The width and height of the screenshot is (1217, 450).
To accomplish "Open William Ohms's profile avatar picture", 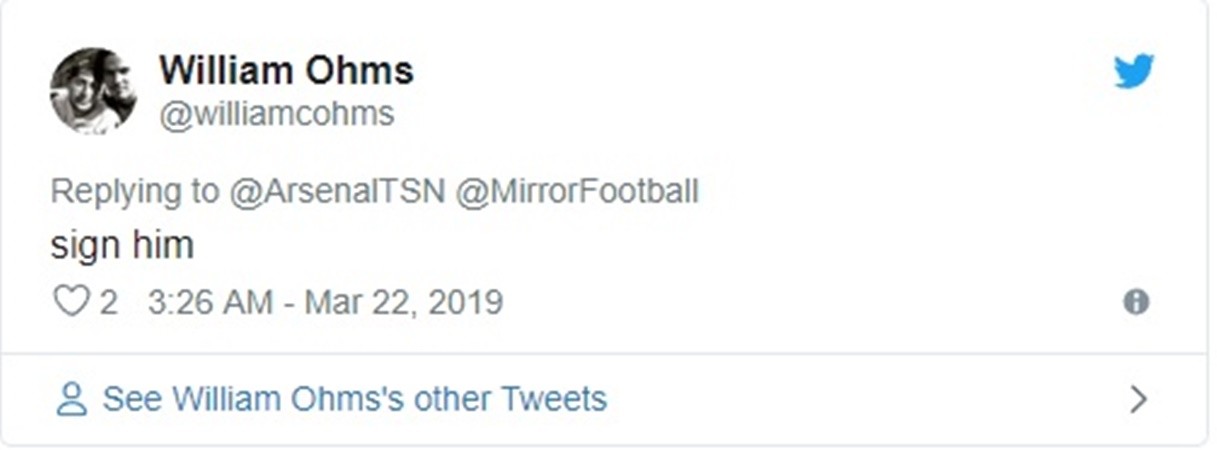I will [x=93, y=91].
